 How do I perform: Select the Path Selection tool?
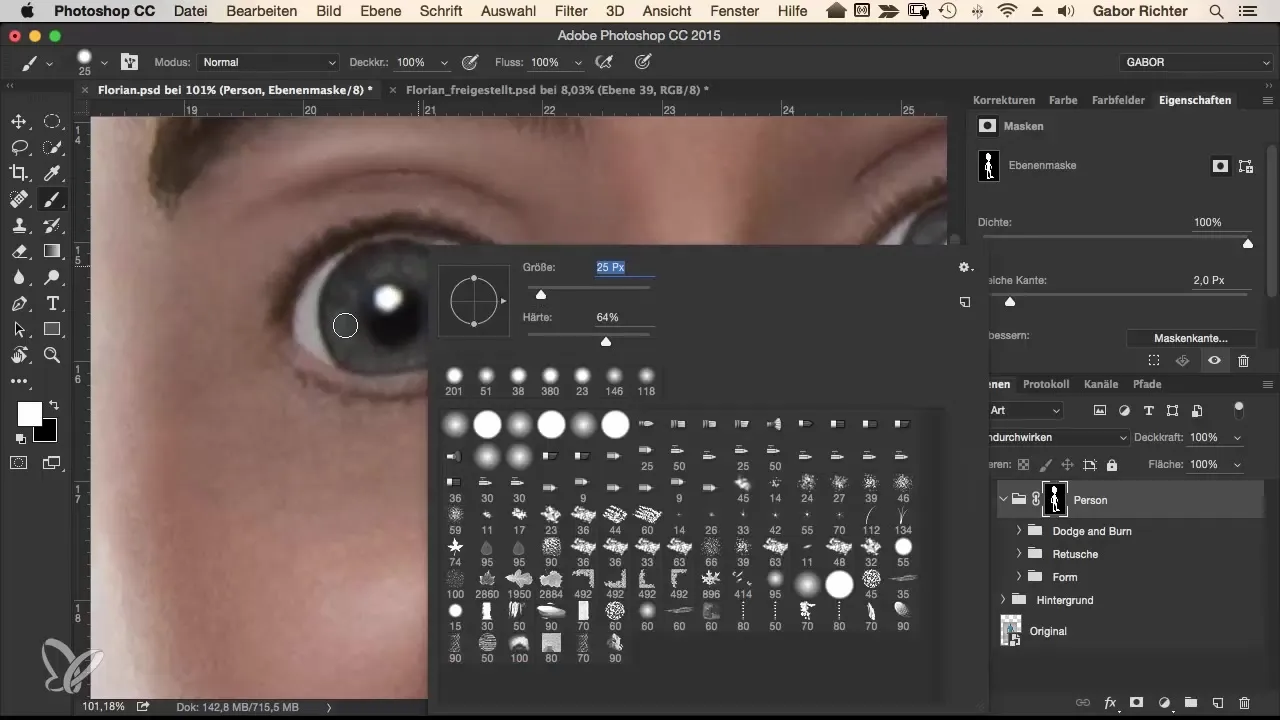(x=19, y=330)
